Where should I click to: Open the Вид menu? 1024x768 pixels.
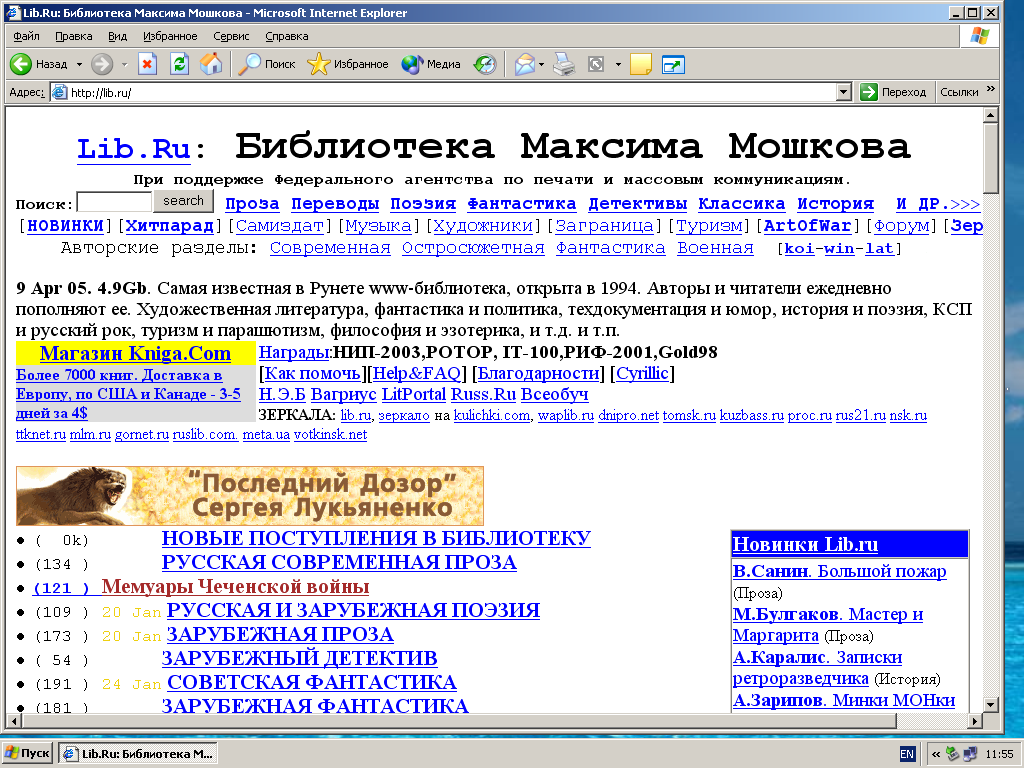[x=118, y=36]
